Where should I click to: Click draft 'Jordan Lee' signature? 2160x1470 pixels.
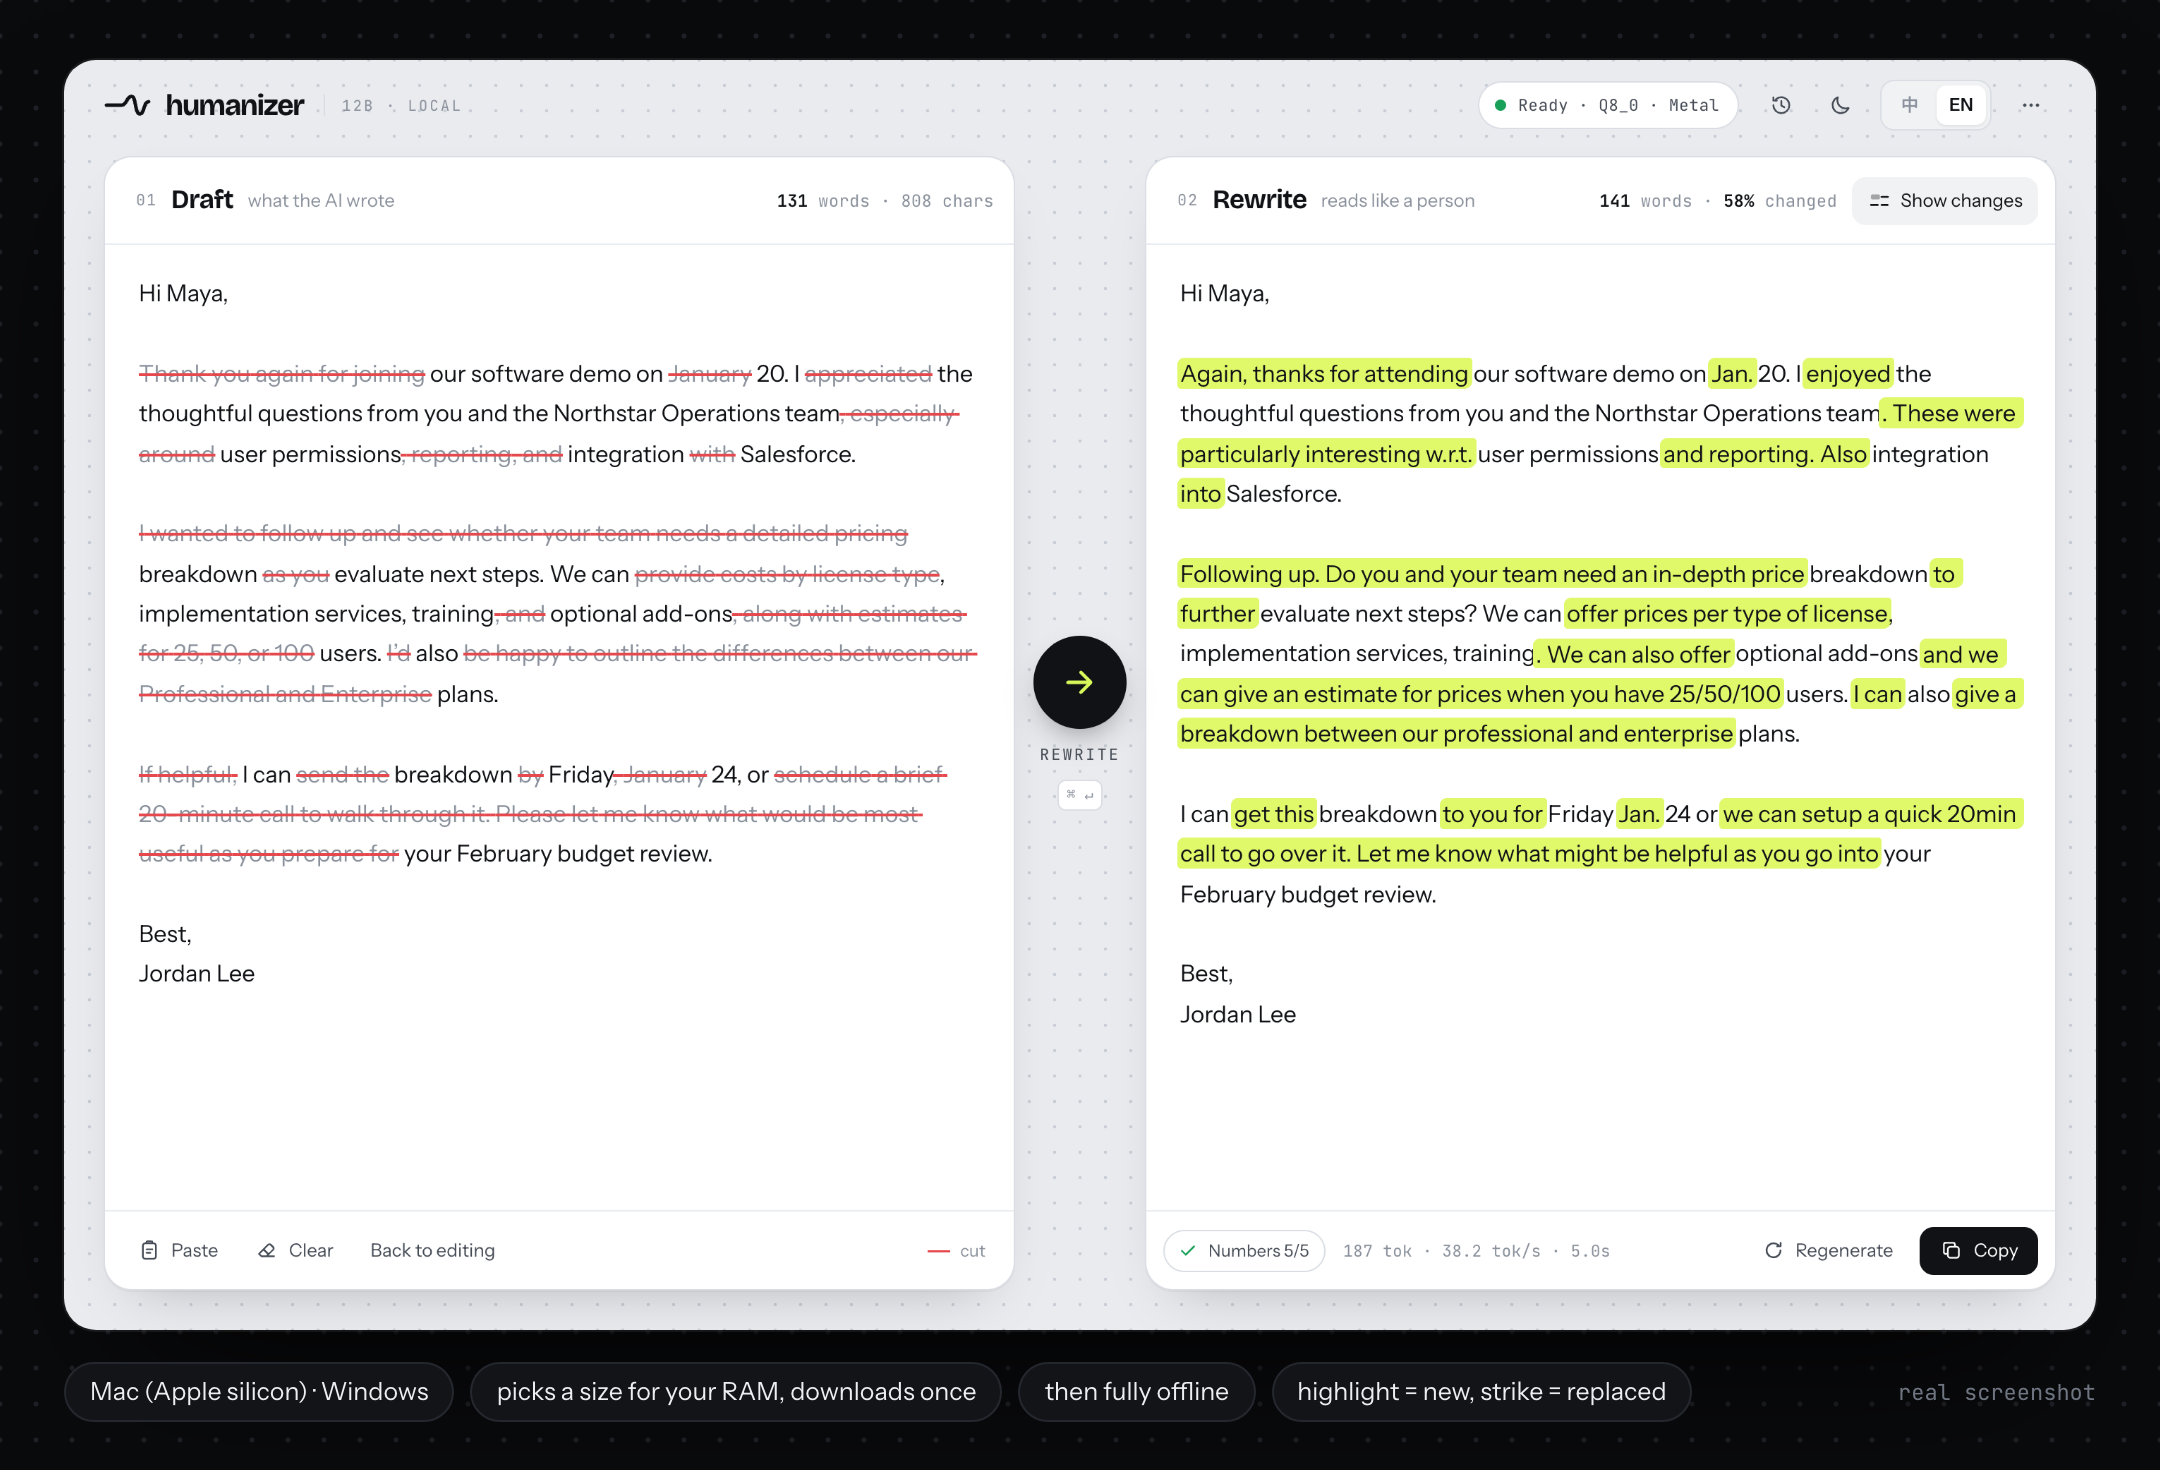197,974
